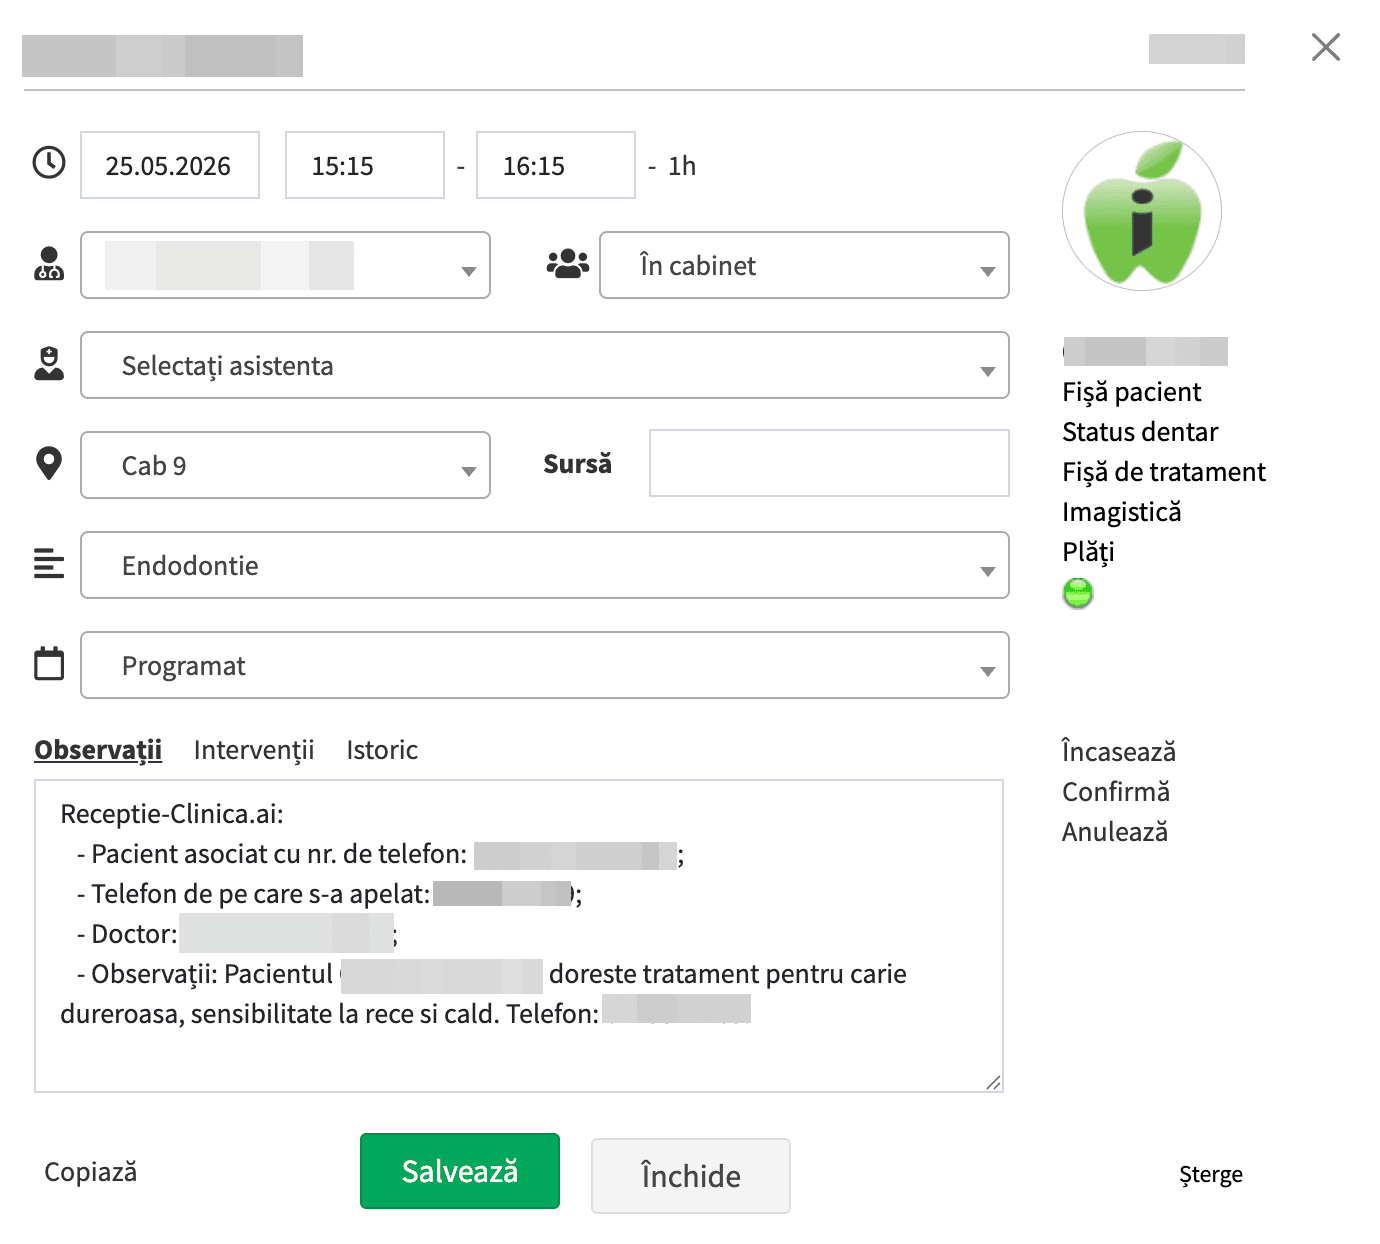Viewport: 1380px width, 1244px height.
Task: Click the list icon next to Endodontie
Action: 47,564
